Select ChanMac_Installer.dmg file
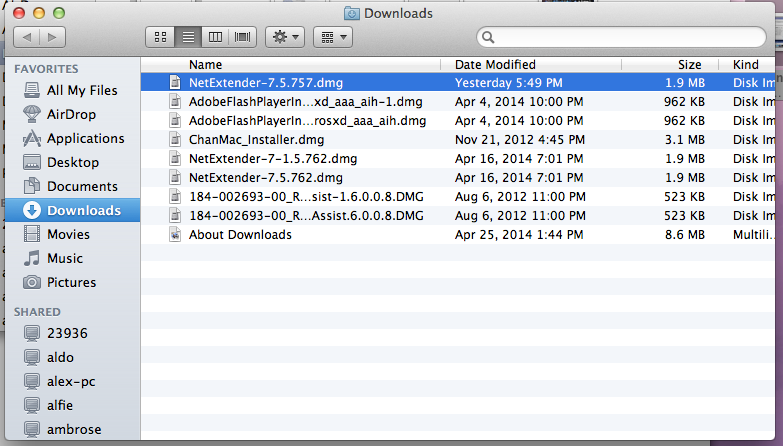Viewport: 783px width, 446px height. click(x=458, y=140)
